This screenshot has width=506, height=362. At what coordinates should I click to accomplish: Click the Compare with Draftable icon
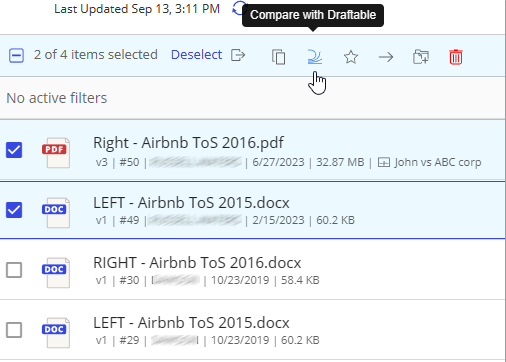tap(315, 56)
